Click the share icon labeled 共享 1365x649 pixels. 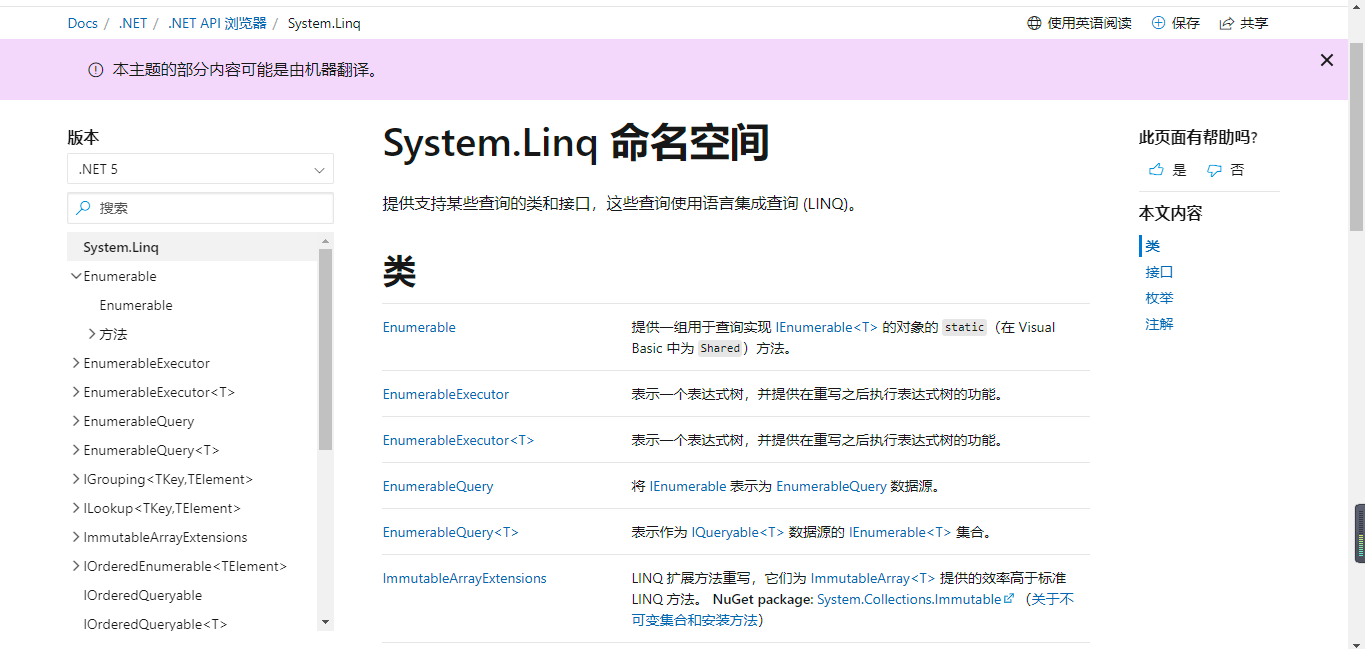(1227, 22)
